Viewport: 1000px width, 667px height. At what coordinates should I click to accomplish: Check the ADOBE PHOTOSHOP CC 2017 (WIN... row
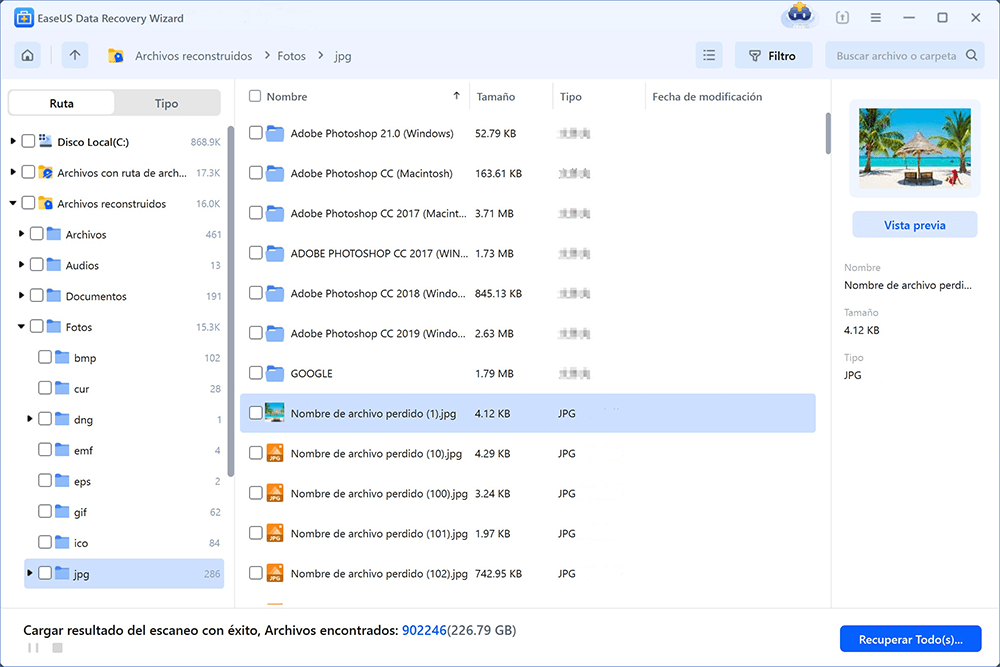click(256, 253)
